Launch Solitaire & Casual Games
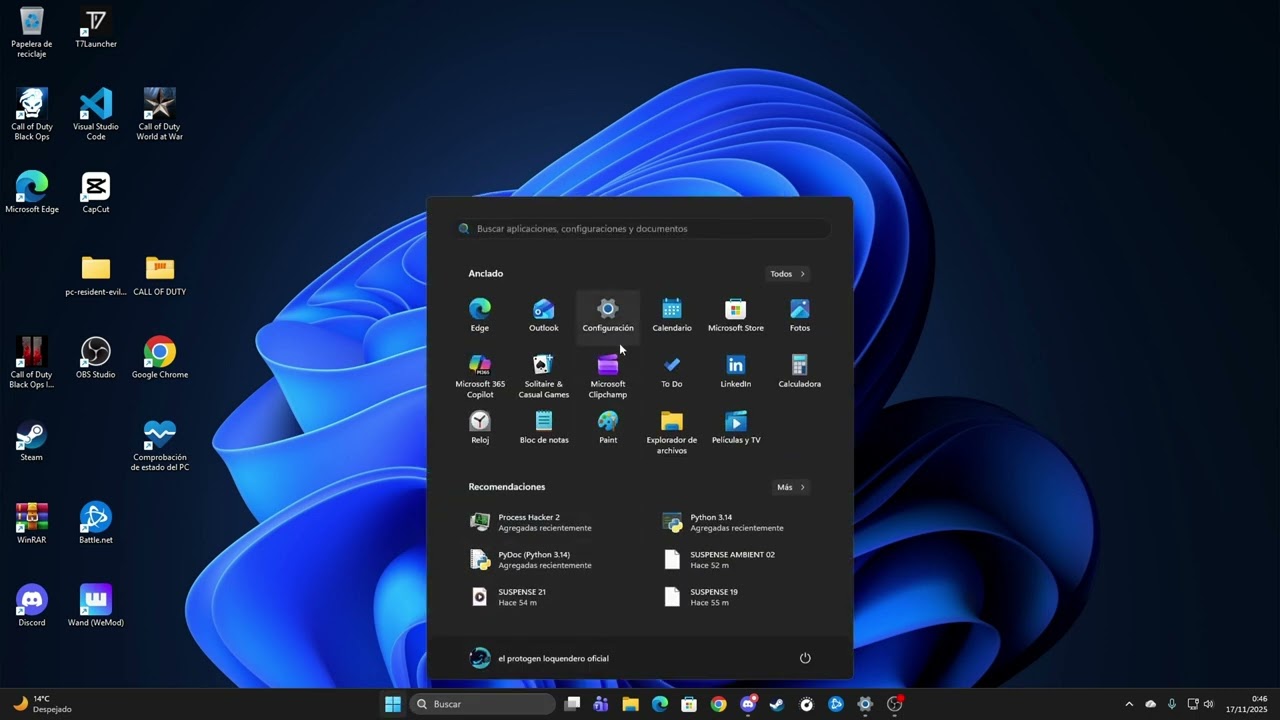Viewport: 1280px width, 720px height. 544,376
